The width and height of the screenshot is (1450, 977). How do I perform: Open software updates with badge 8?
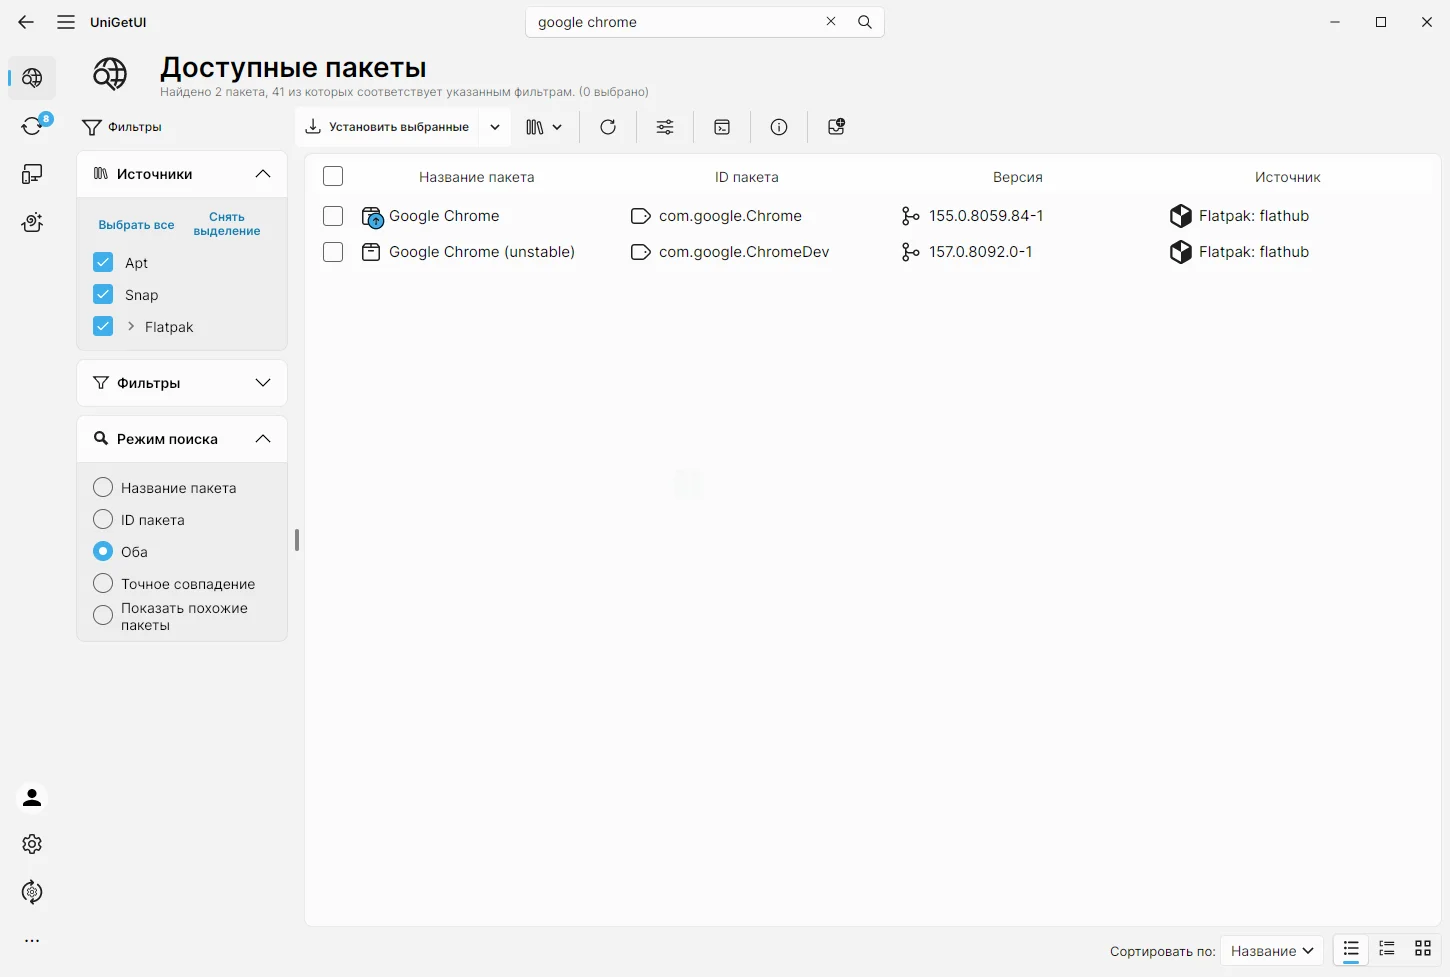click(x=32, y=125)
